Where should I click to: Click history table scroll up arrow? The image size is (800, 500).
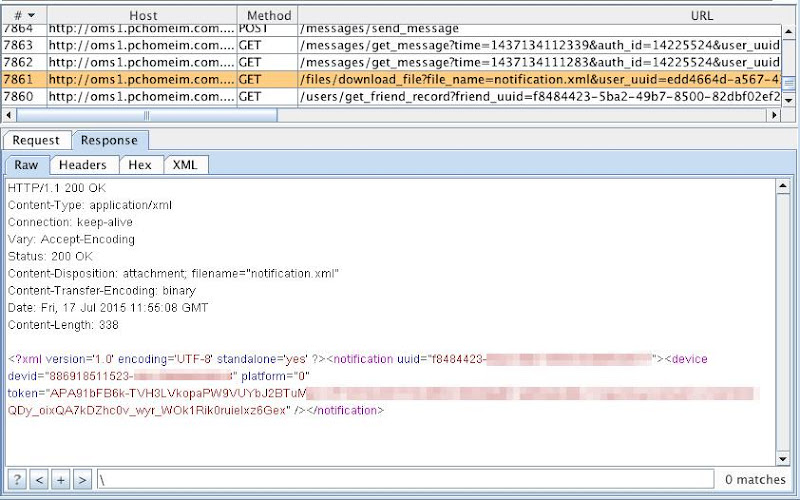pos(788,32)
